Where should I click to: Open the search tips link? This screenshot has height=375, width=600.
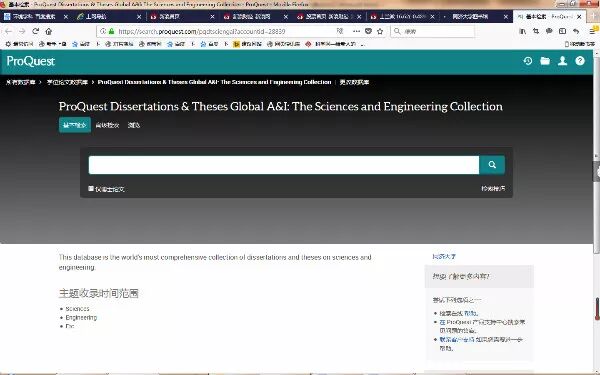[x=493, y=189]
